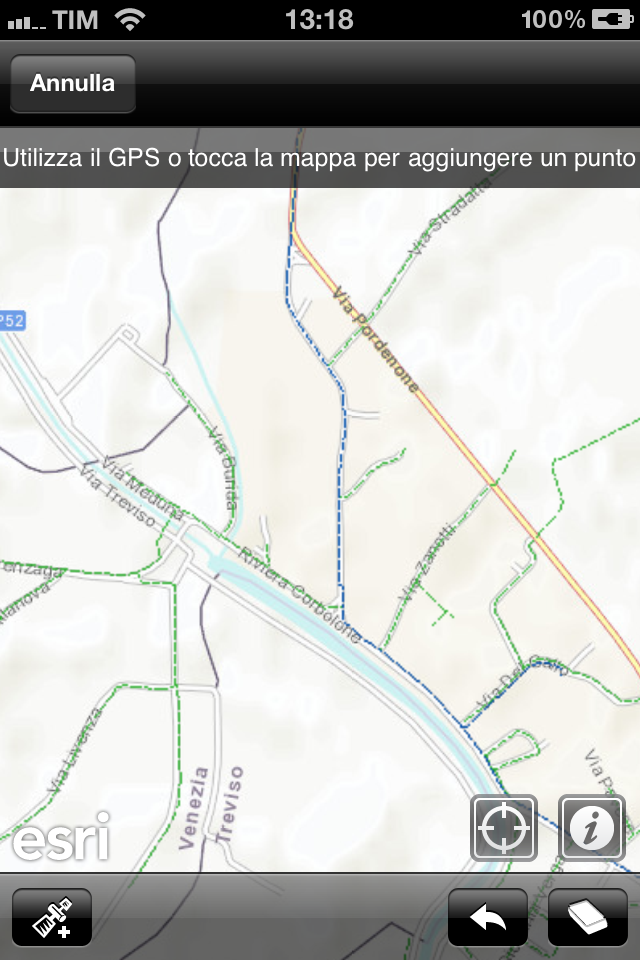Open the info 'i' button
The width and height of the screenshot is (640, 960).
click(x=592, y=828)
